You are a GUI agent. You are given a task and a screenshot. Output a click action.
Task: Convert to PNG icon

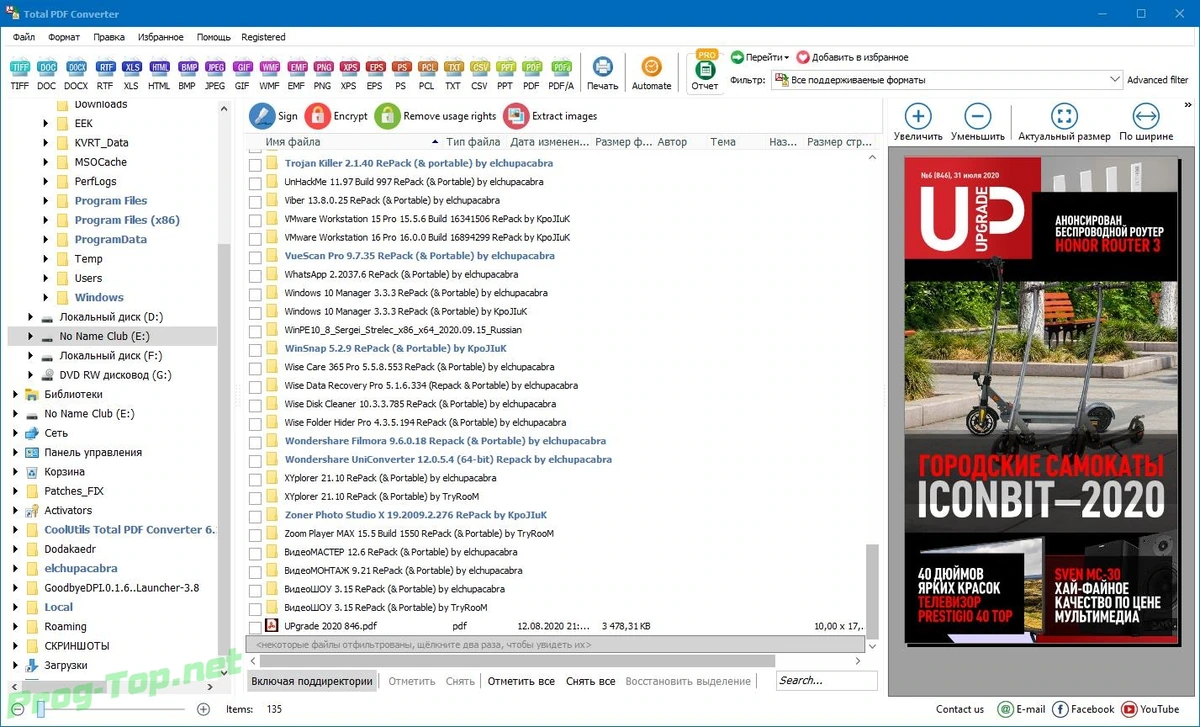[x=323, y=69]
